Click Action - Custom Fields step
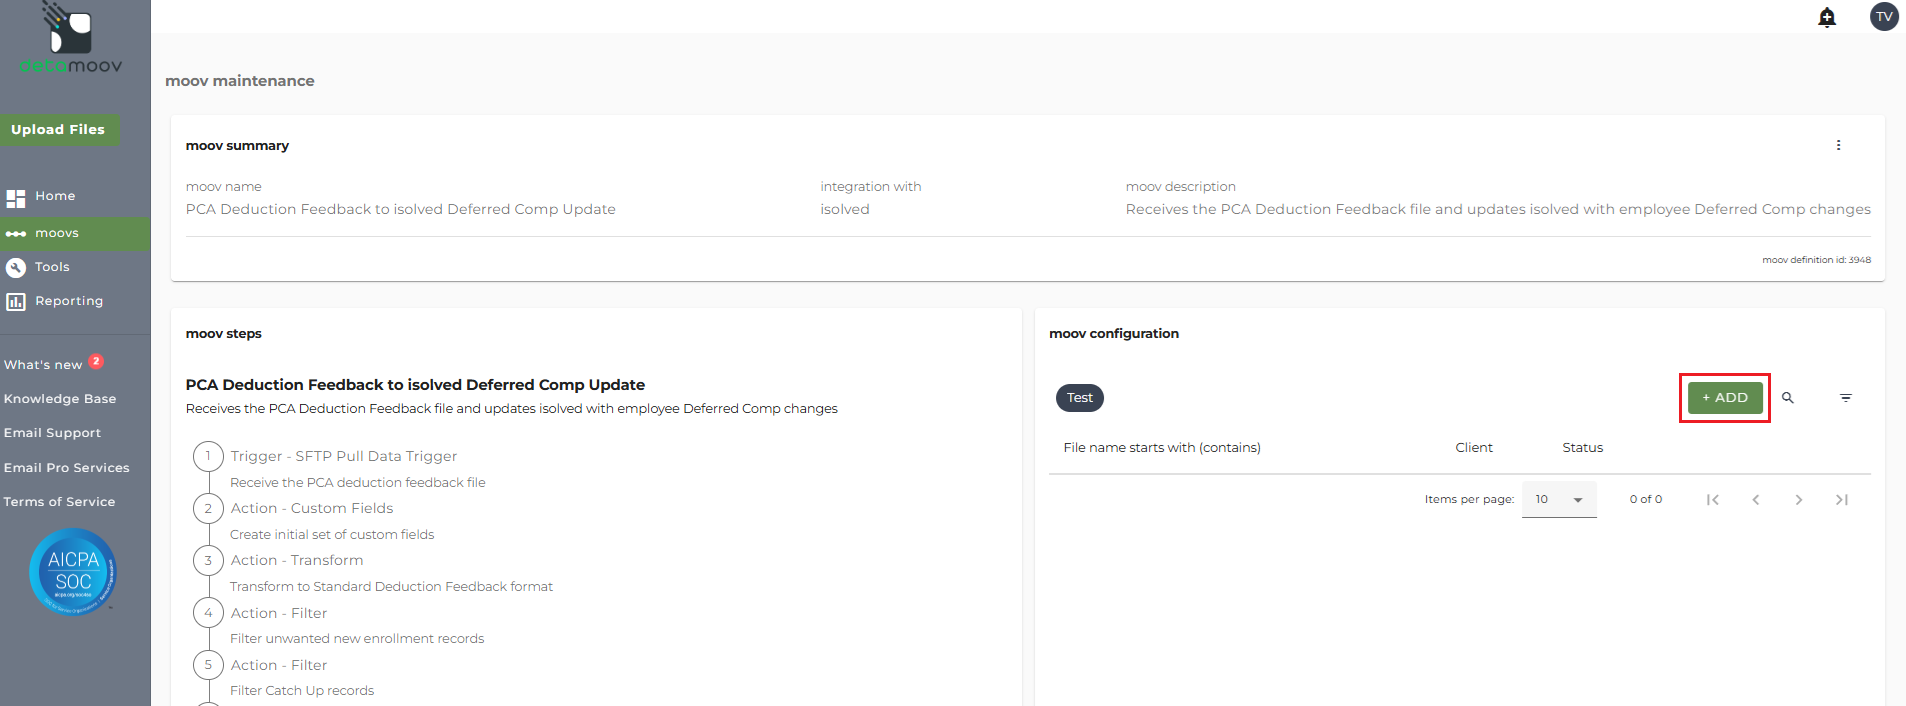The image size is (1906, 706). pos(312,508)
